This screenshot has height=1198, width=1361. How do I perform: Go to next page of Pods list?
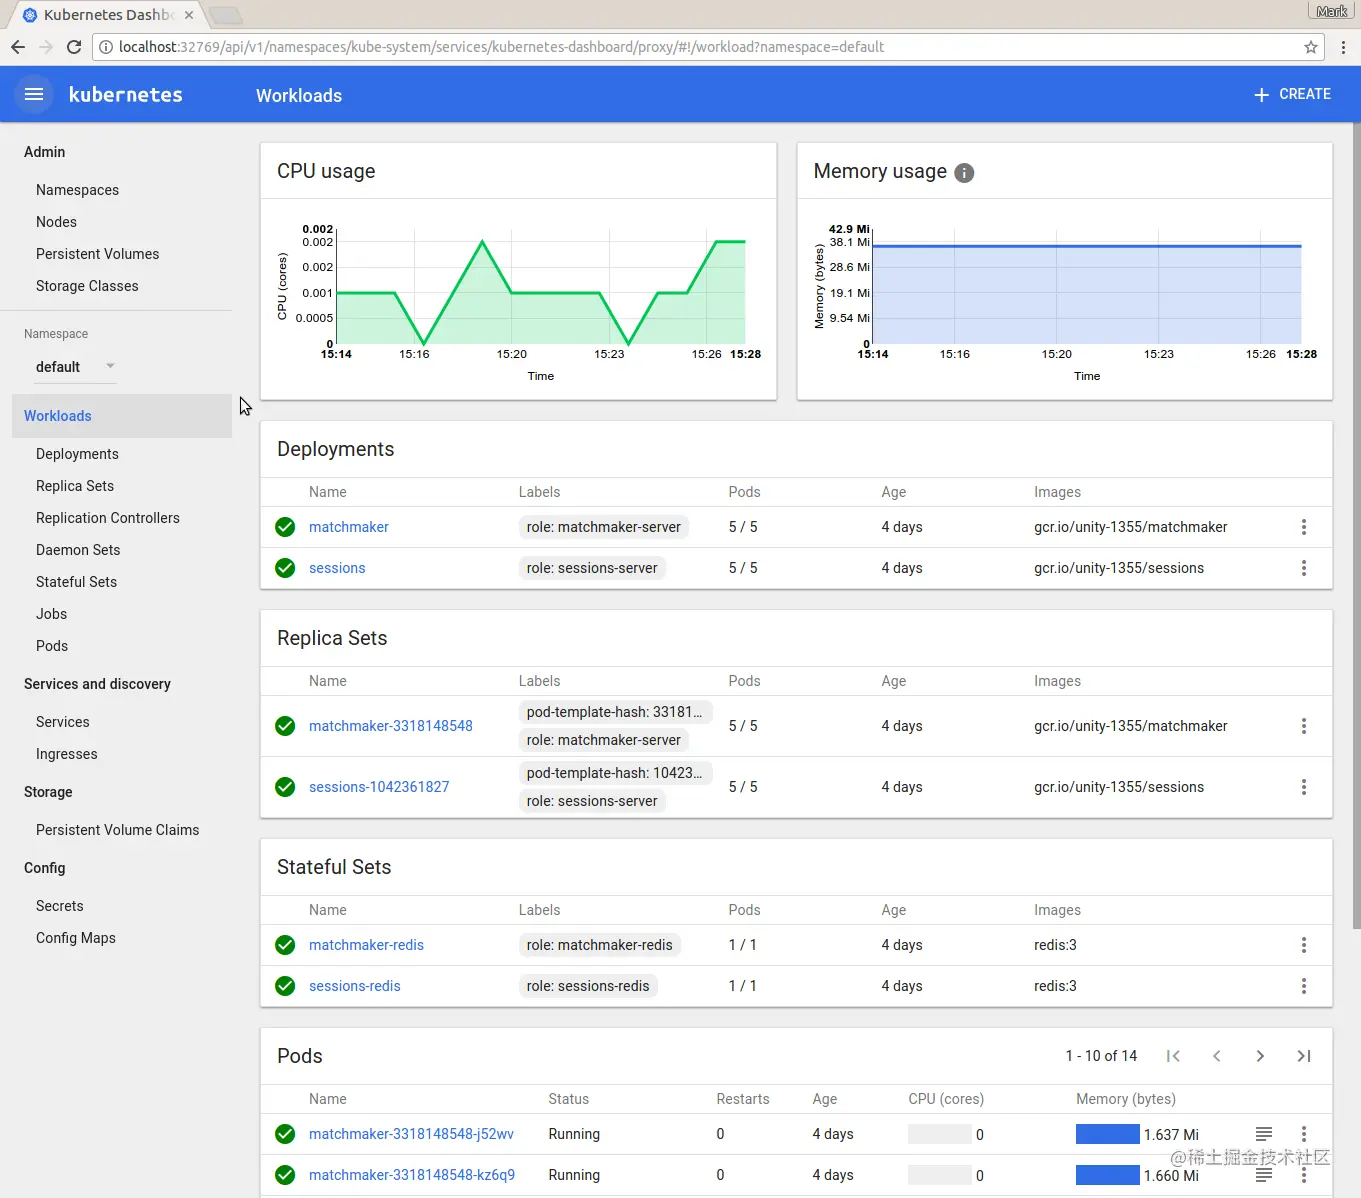pos(1260,1056)
